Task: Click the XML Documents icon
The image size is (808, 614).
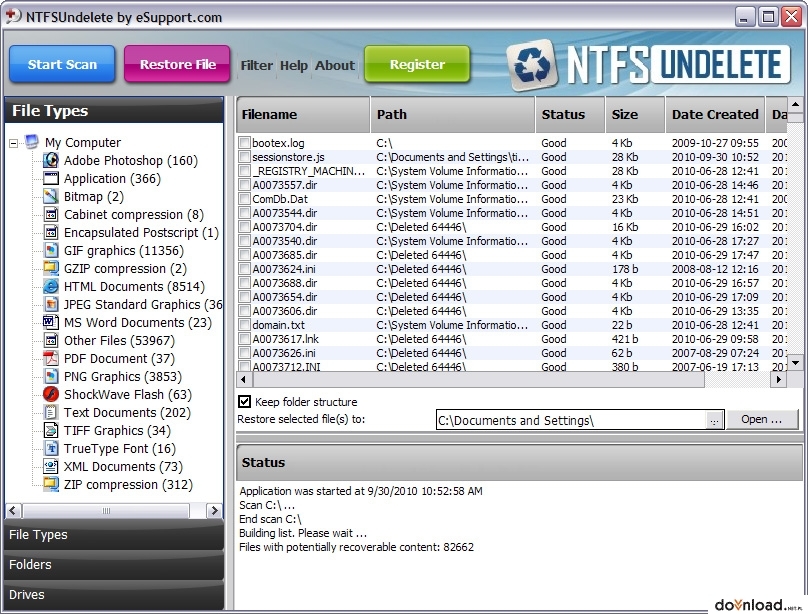Action: point(50,467)
